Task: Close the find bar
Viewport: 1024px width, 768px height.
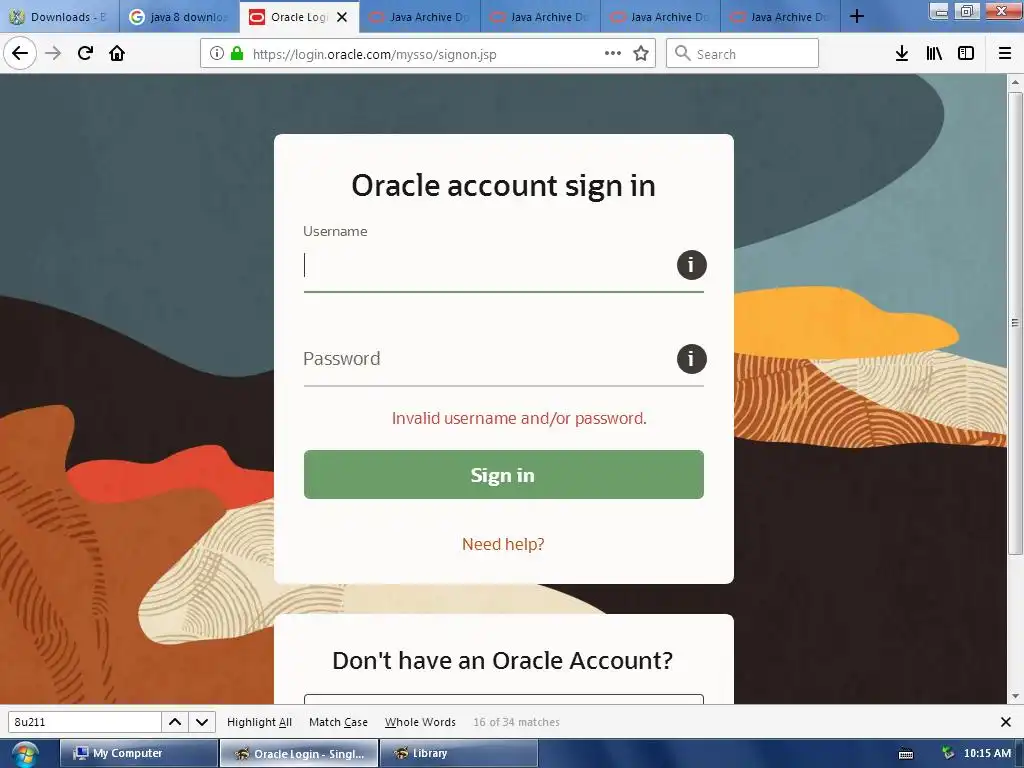Action: click(x=1006, y=722)
